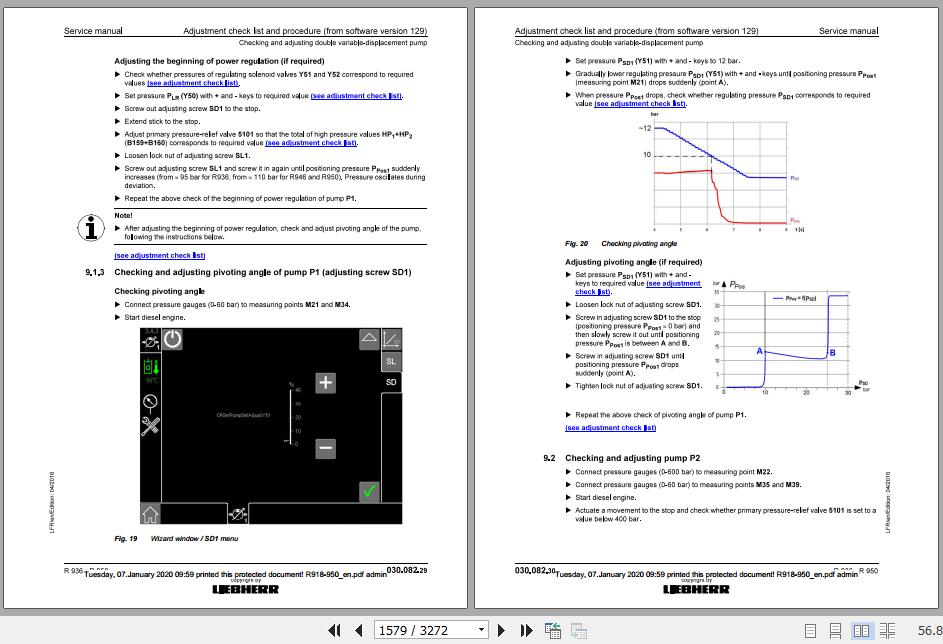Screen dimensions: 943x644
Task: Click the go-to-previous-view icon in bottom toolbar
Action: (553, 630)
